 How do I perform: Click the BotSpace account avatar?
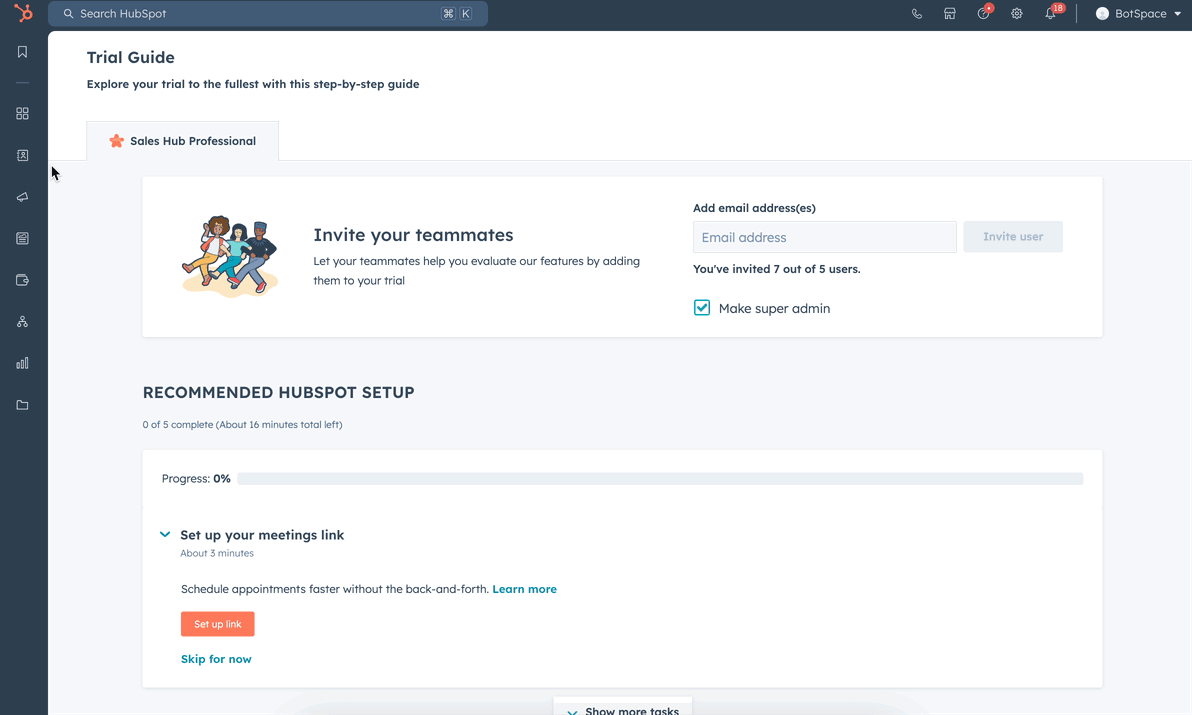click(x=1102, y=14)
